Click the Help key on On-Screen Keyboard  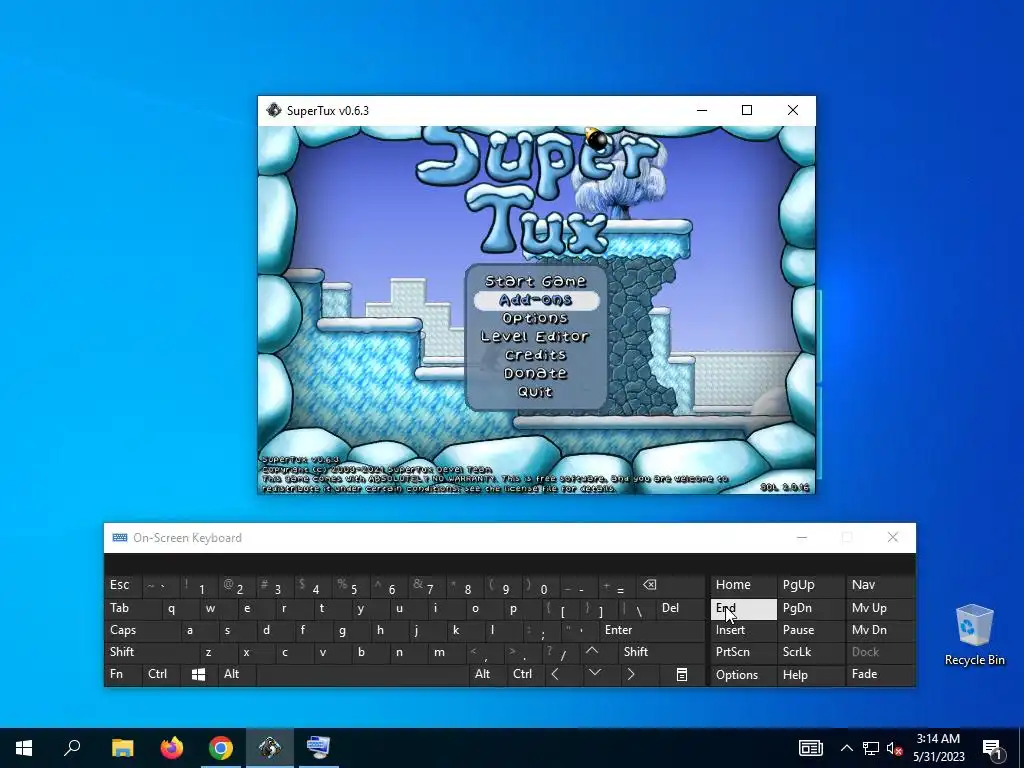click(x=810, y=675)
